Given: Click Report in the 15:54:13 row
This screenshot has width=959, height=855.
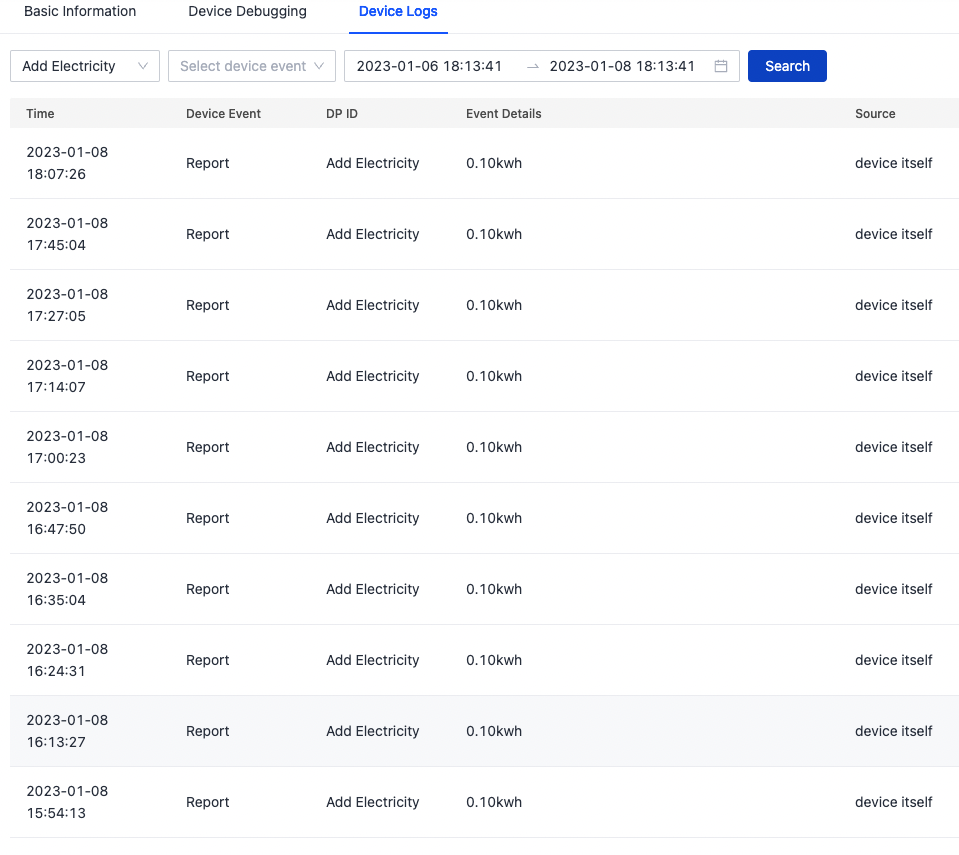Looking at the screenshot, I should (207, 802).
